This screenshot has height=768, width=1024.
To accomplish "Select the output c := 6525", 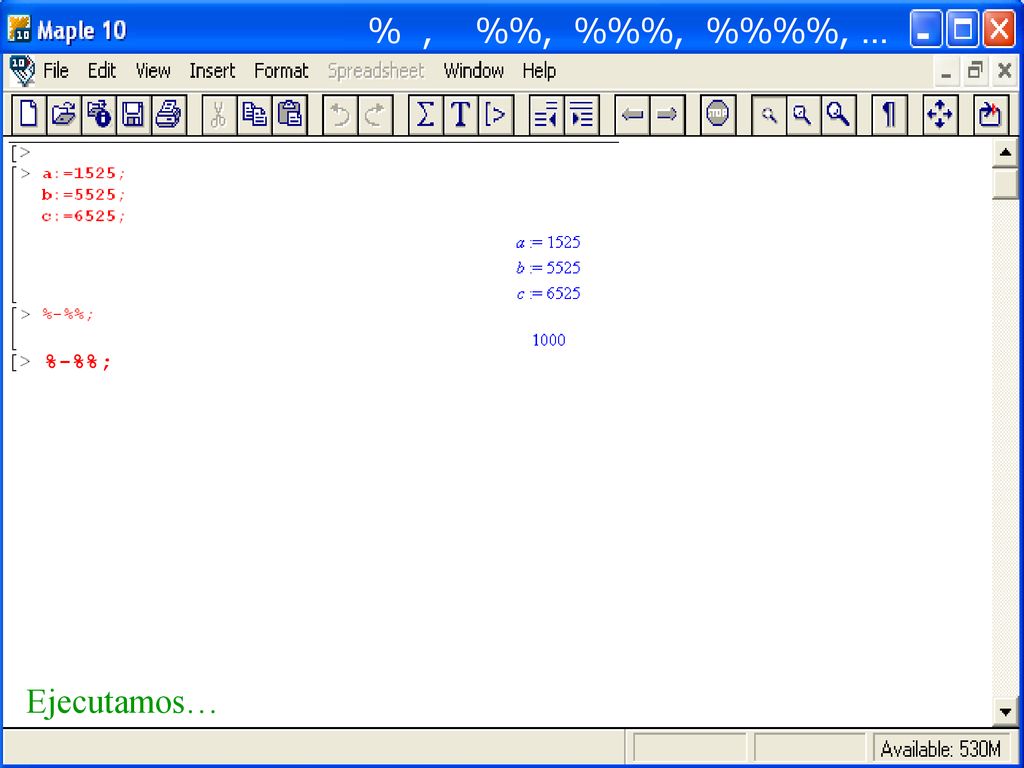I will (x=548, y=293).
